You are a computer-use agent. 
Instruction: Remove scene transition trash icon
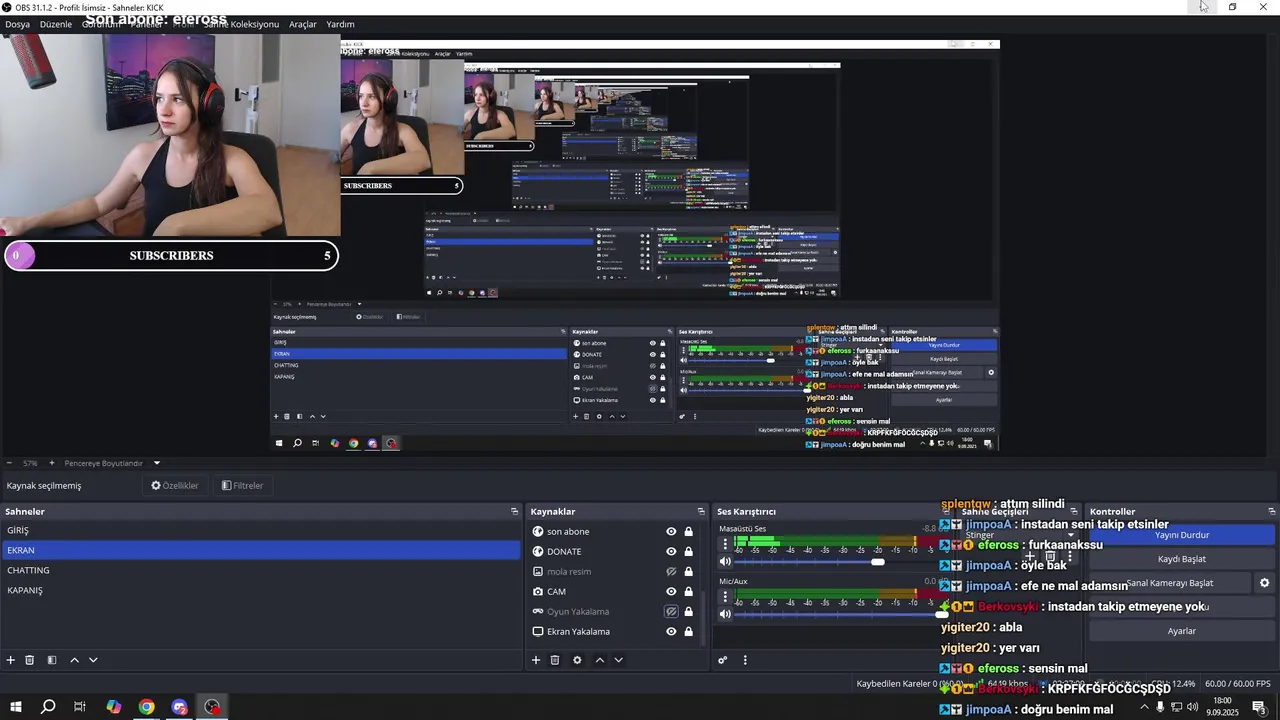point(1050,556)
